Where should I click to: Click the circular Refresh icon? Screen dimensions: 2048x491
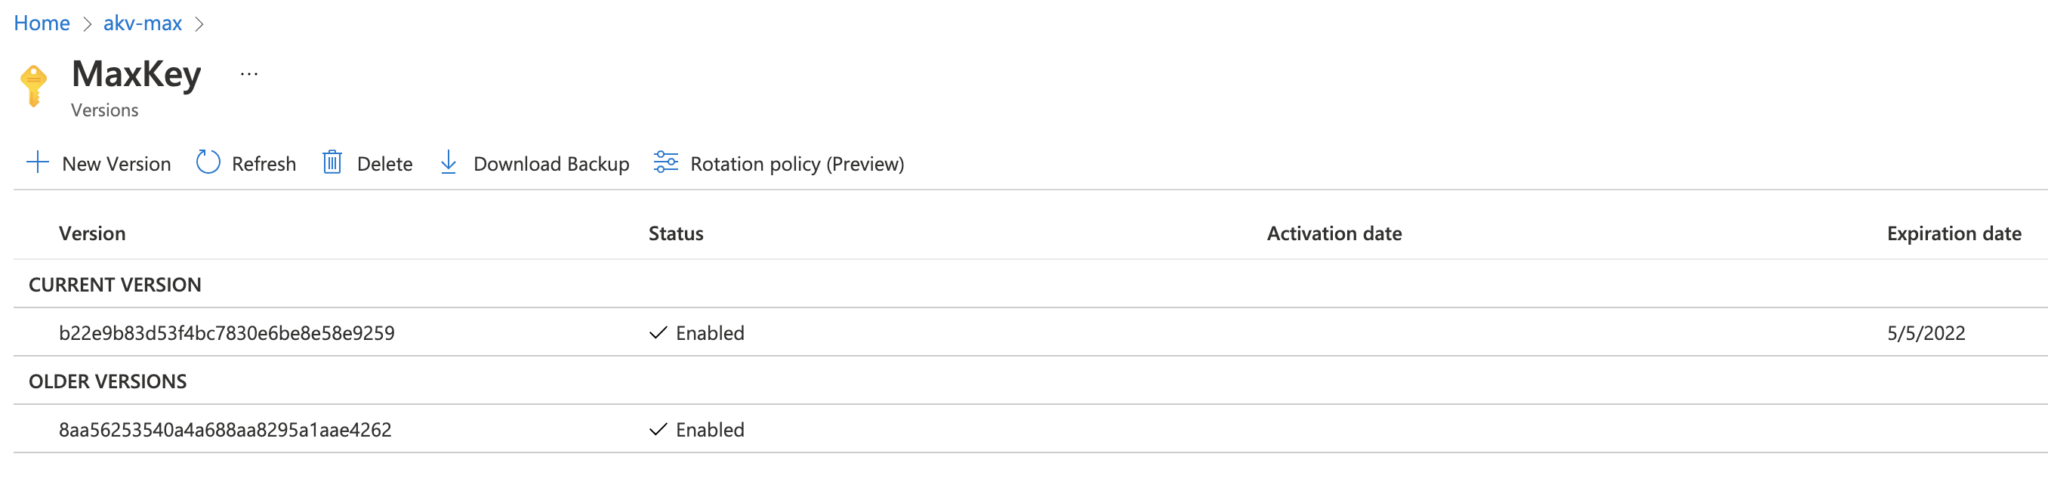(208, 163)
